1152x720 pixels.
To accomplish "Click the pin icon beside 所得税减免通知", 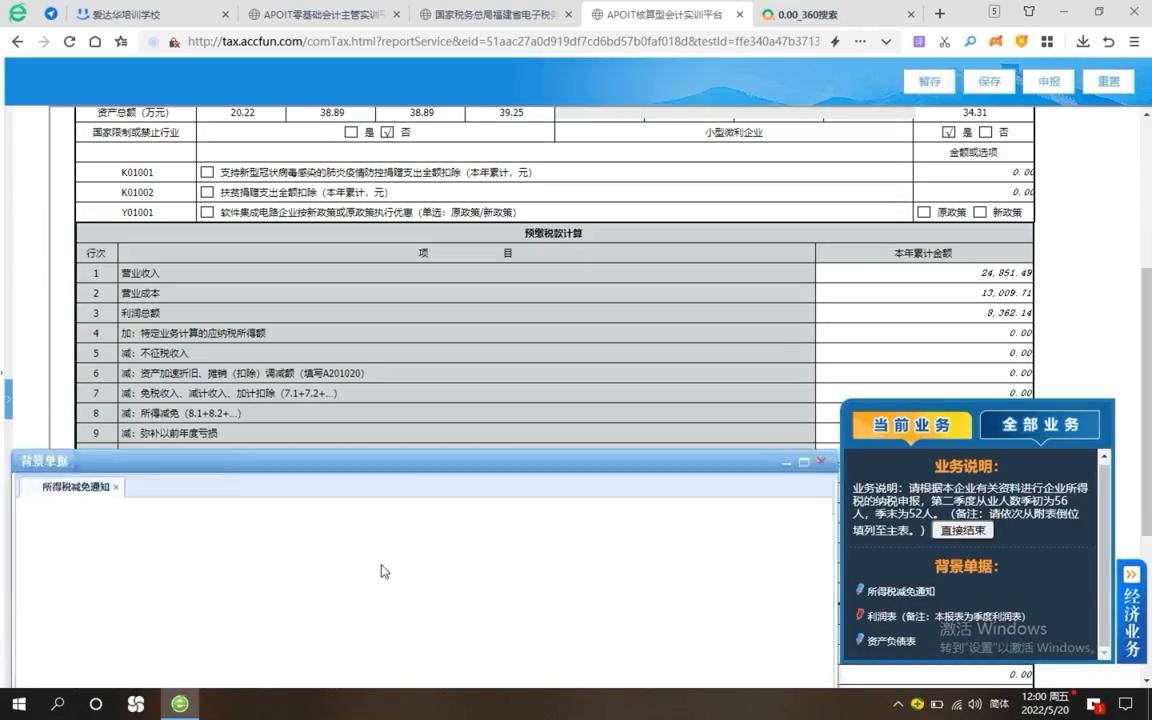I will tap(861, 591).
